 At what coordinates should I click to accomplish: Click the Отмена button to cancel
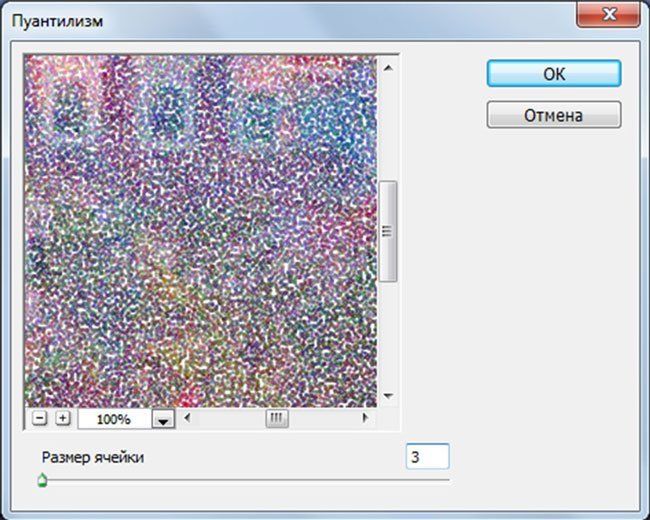[554, 114]
